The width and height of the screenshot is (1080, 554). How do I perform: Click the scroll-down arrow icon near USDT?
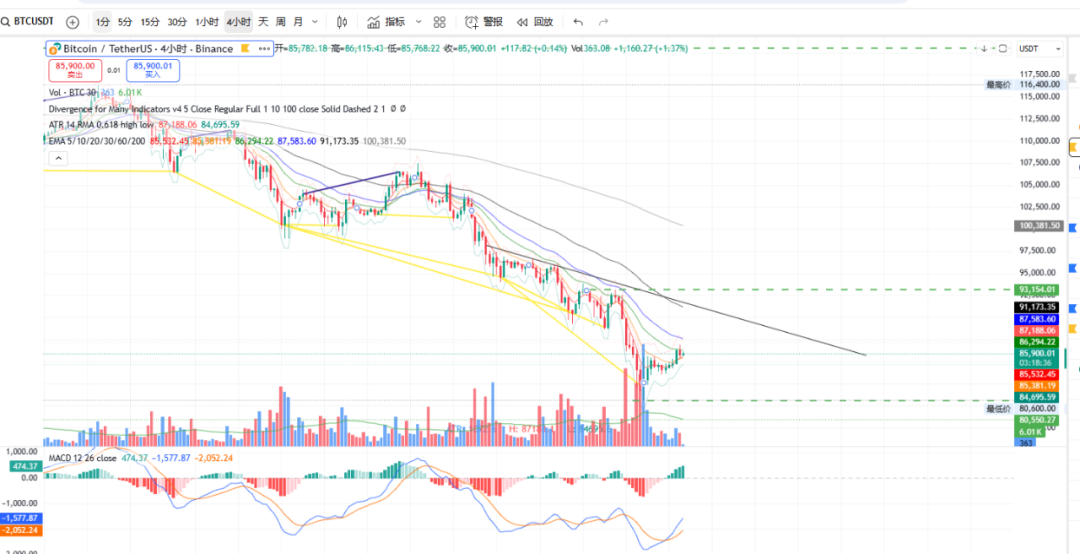[984, 48]
